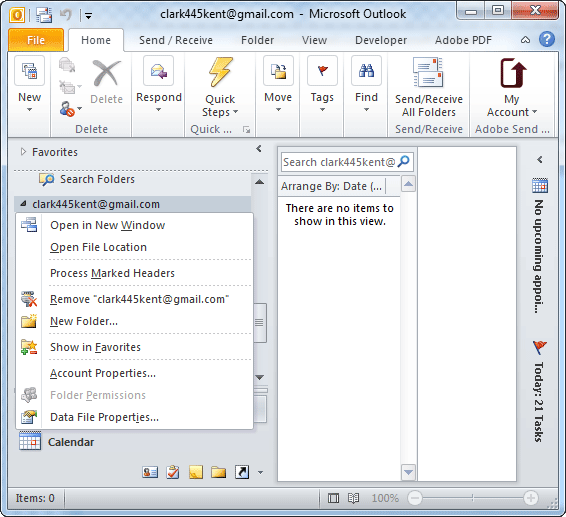The width and height of the screenshot is (566, 517).
Task: Switch to Reading view in status bar
Action: coord(353,498)
